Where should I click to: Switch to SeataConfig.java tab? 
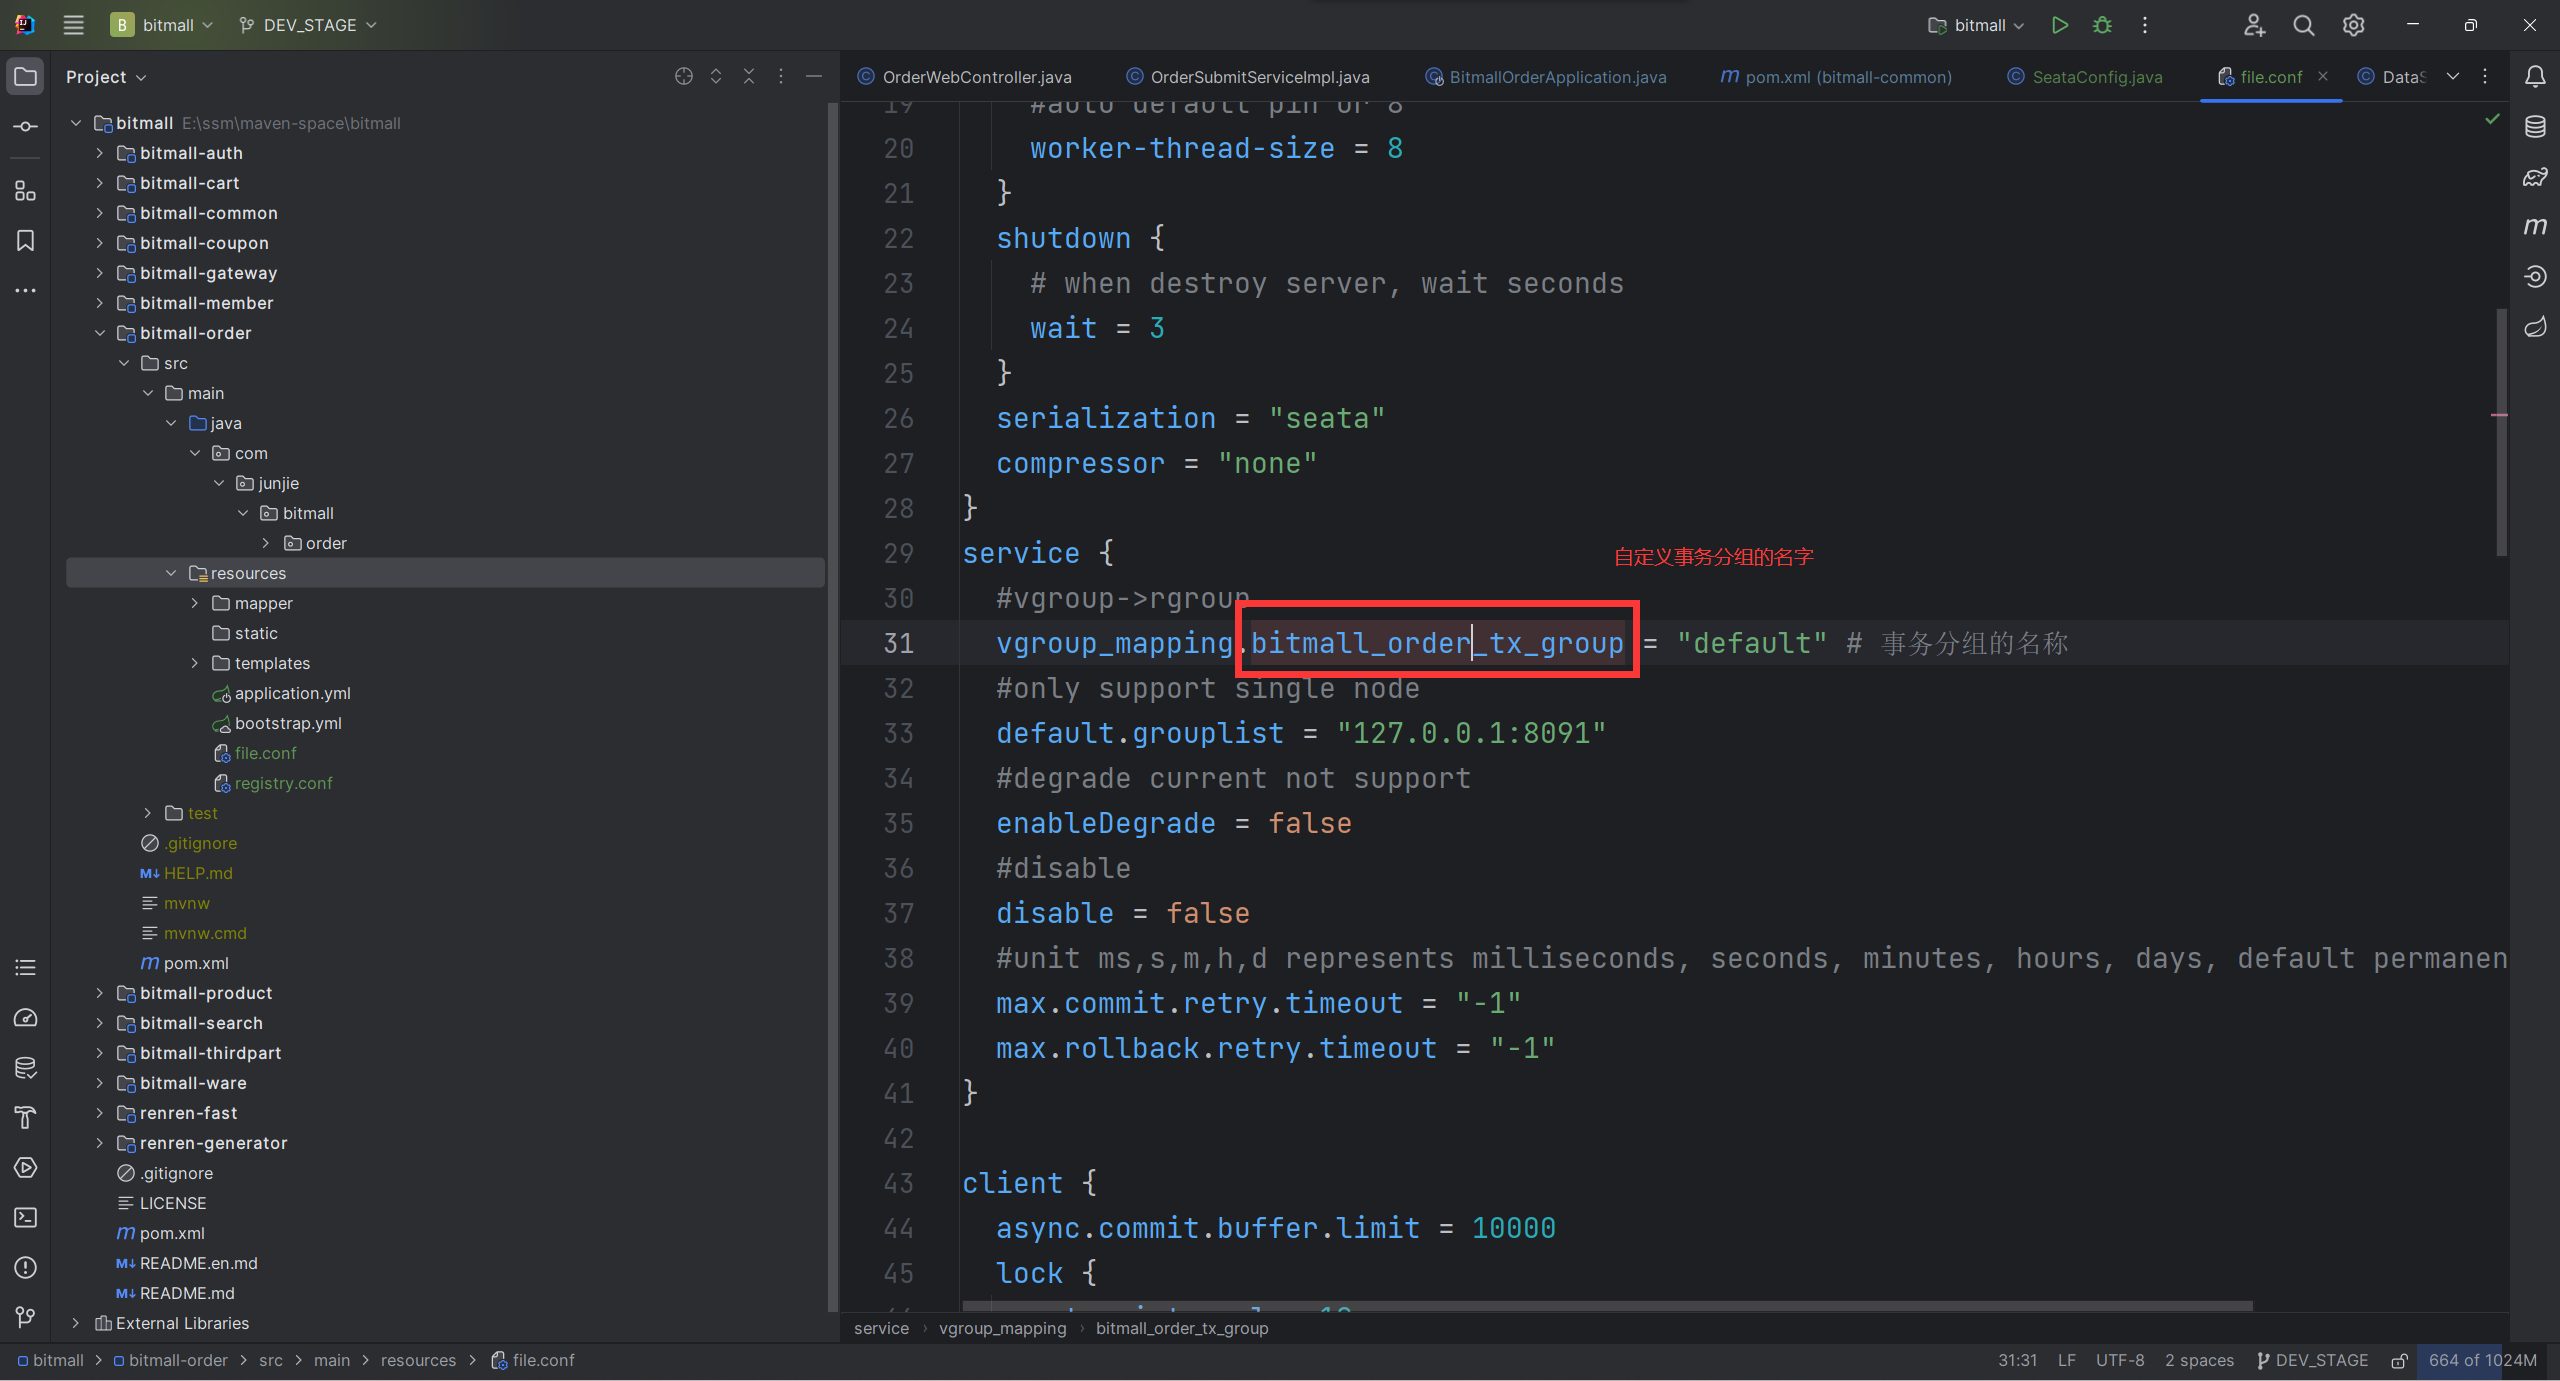click(2085, 77)
